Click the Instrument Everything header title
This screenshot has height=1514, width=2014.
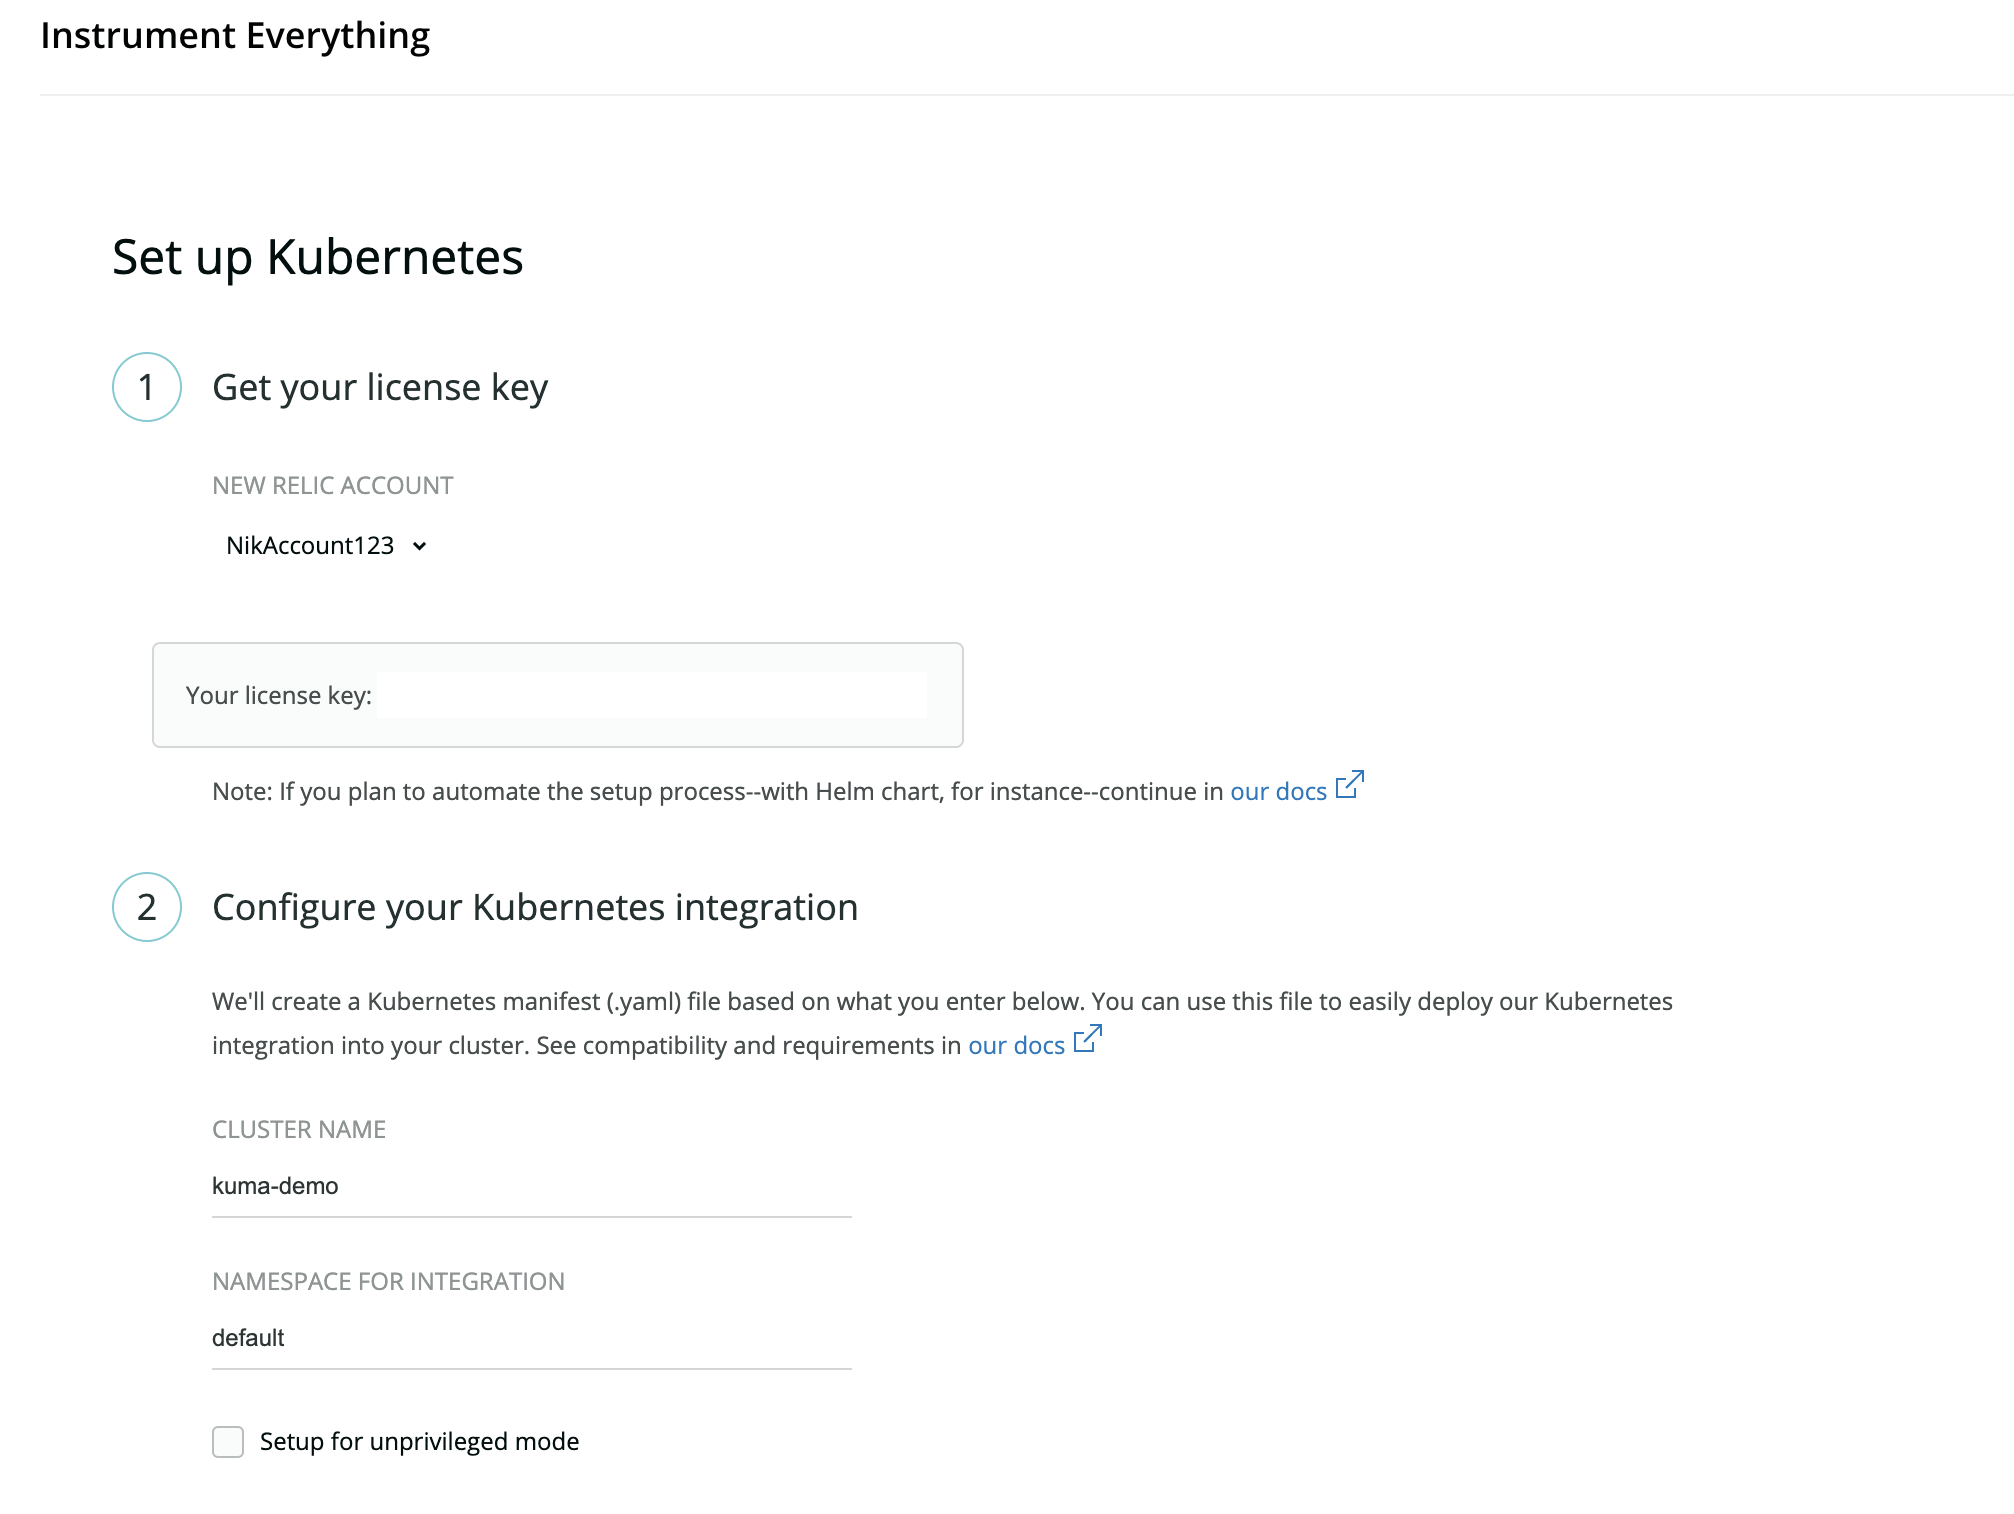click(235, 36)
